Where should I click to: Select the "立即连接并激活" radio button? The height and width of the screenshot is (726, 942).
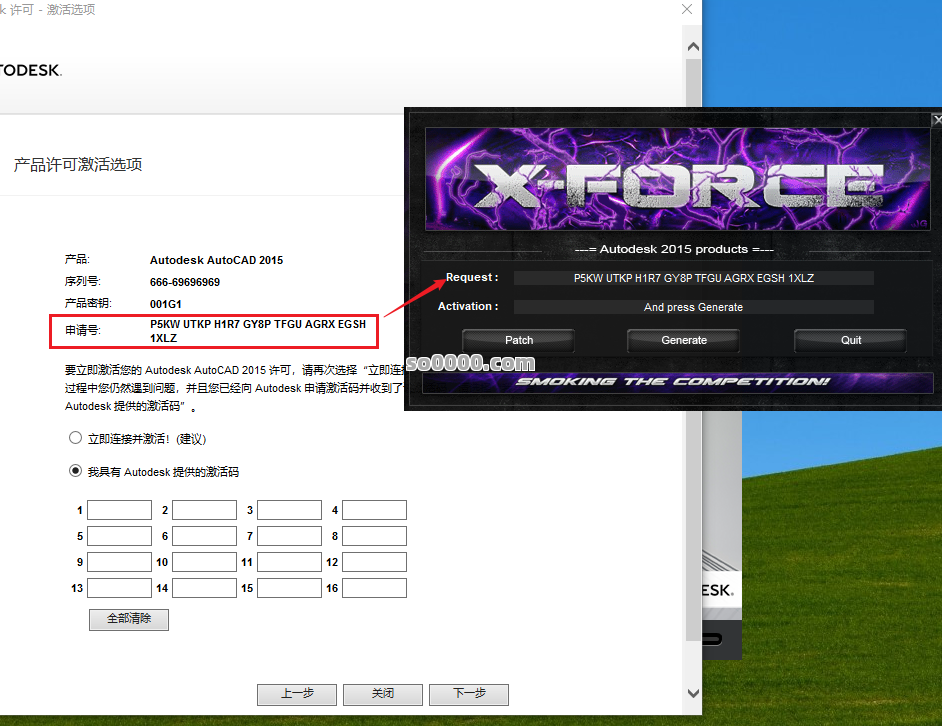coord(75,438)
